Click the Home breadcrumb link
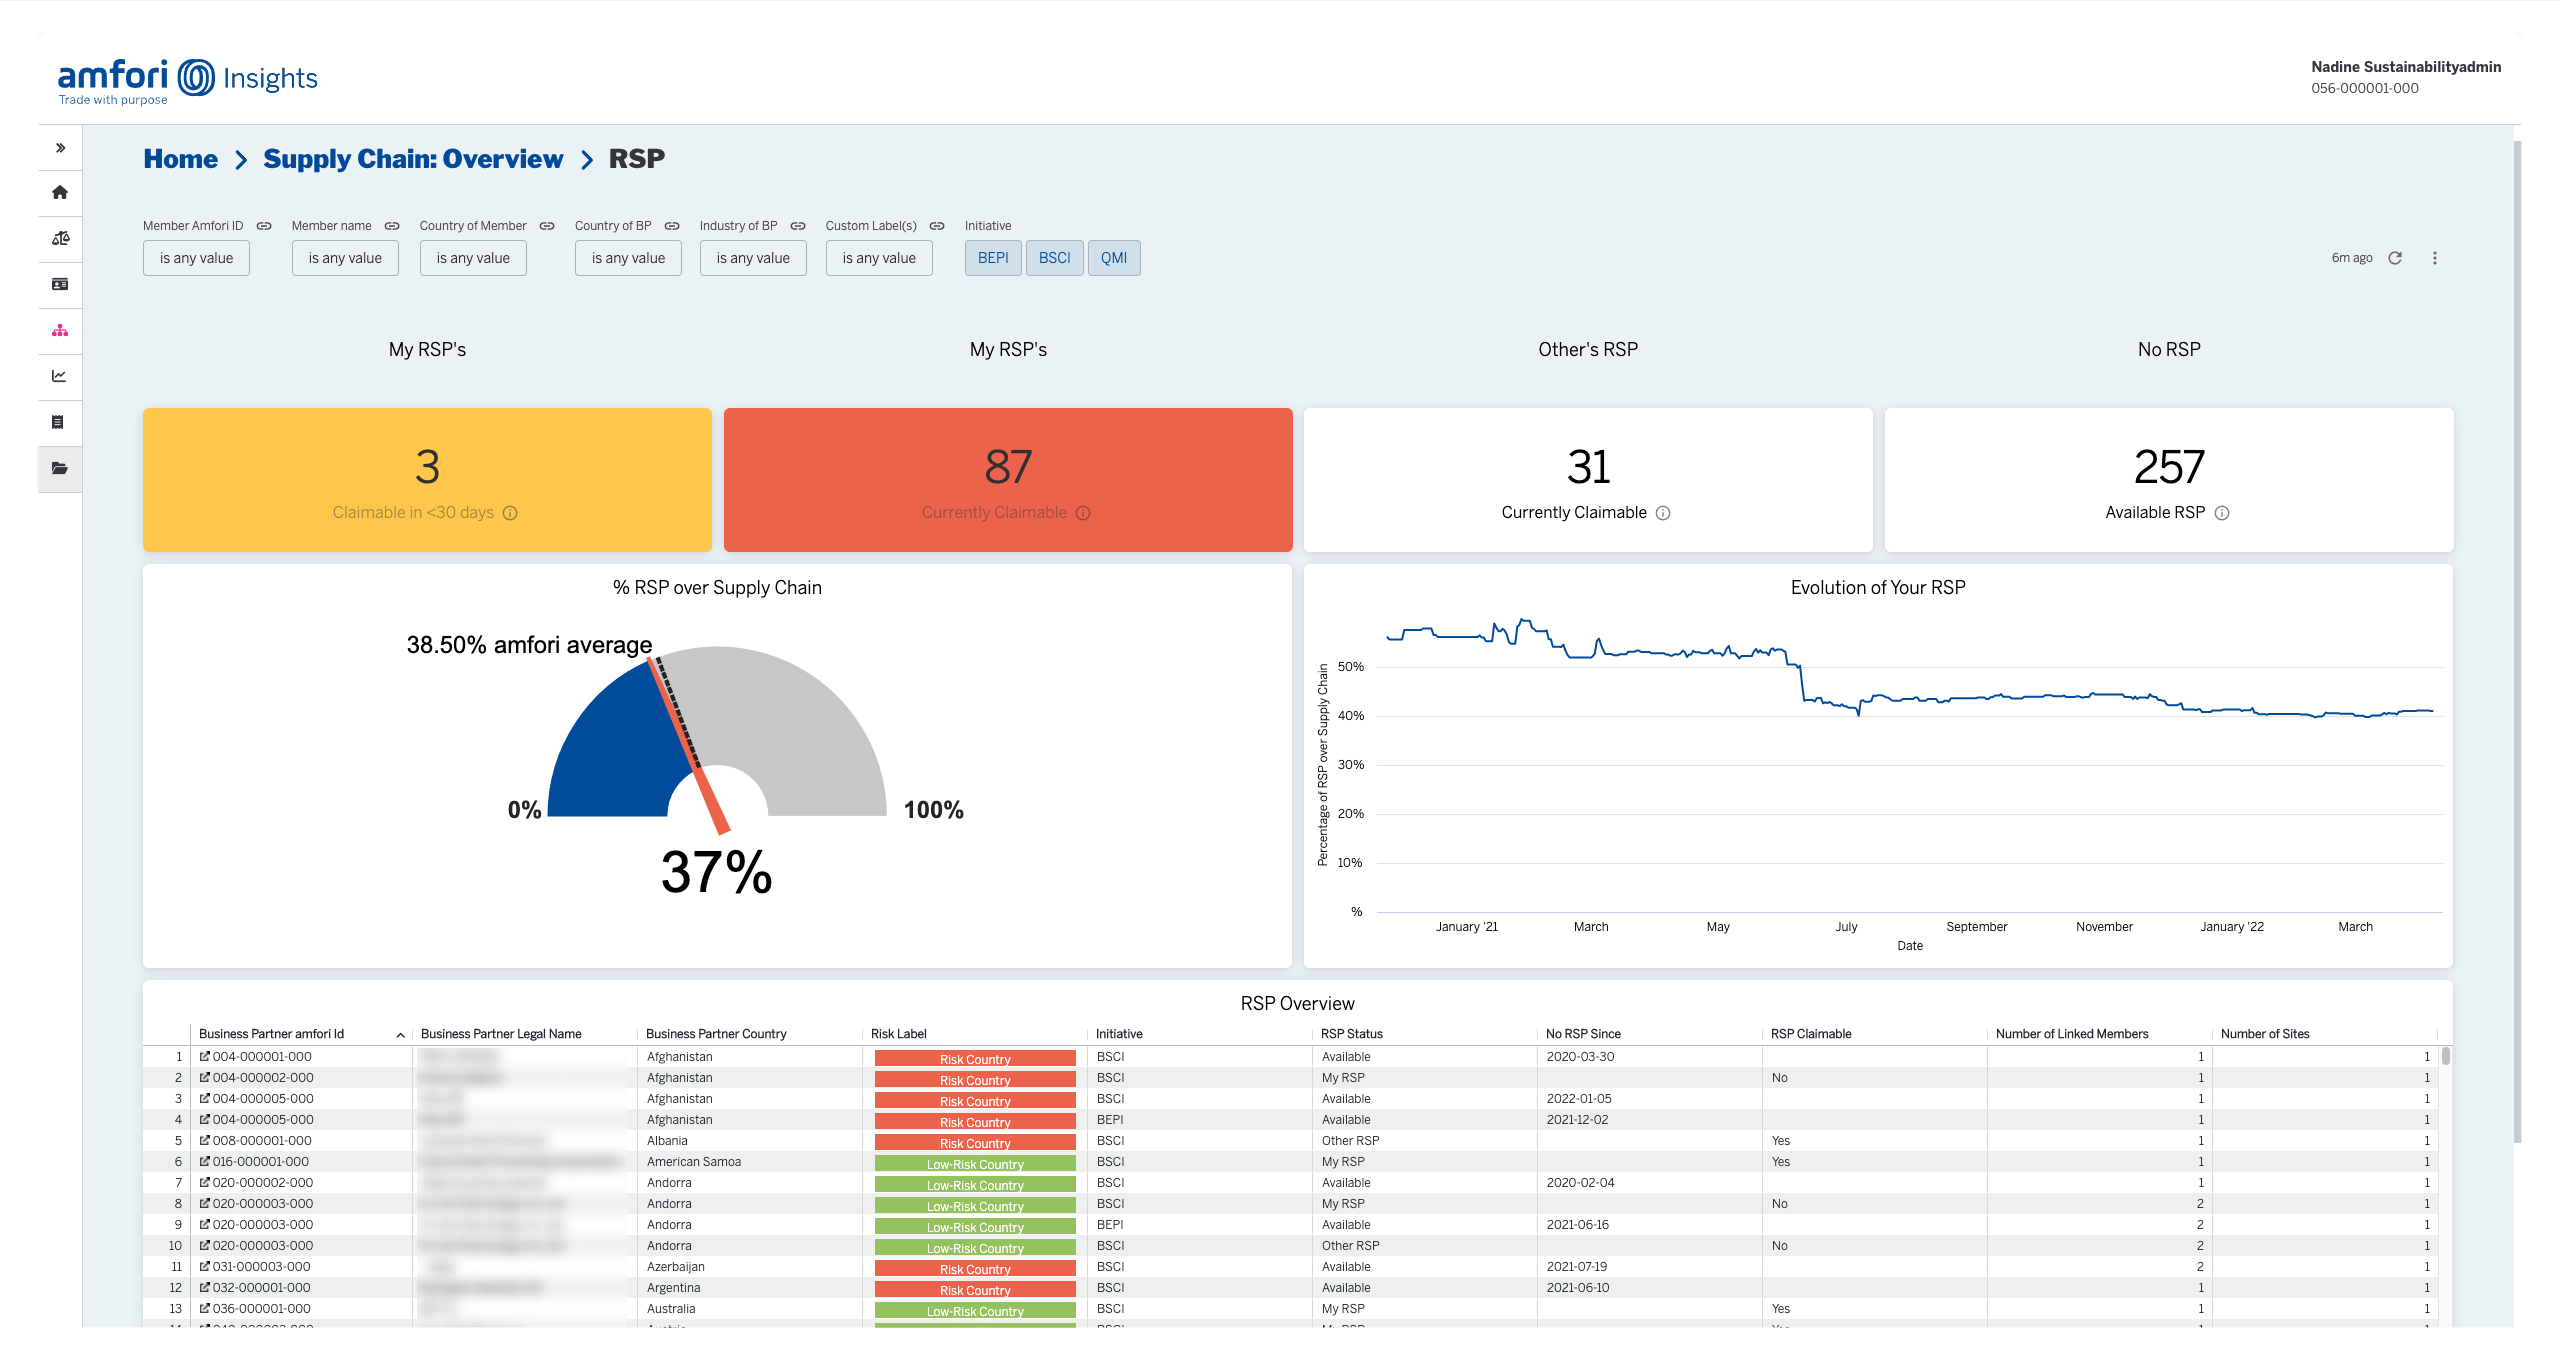This screenshot has width=2560, height=1358. (x=181, y=158)
